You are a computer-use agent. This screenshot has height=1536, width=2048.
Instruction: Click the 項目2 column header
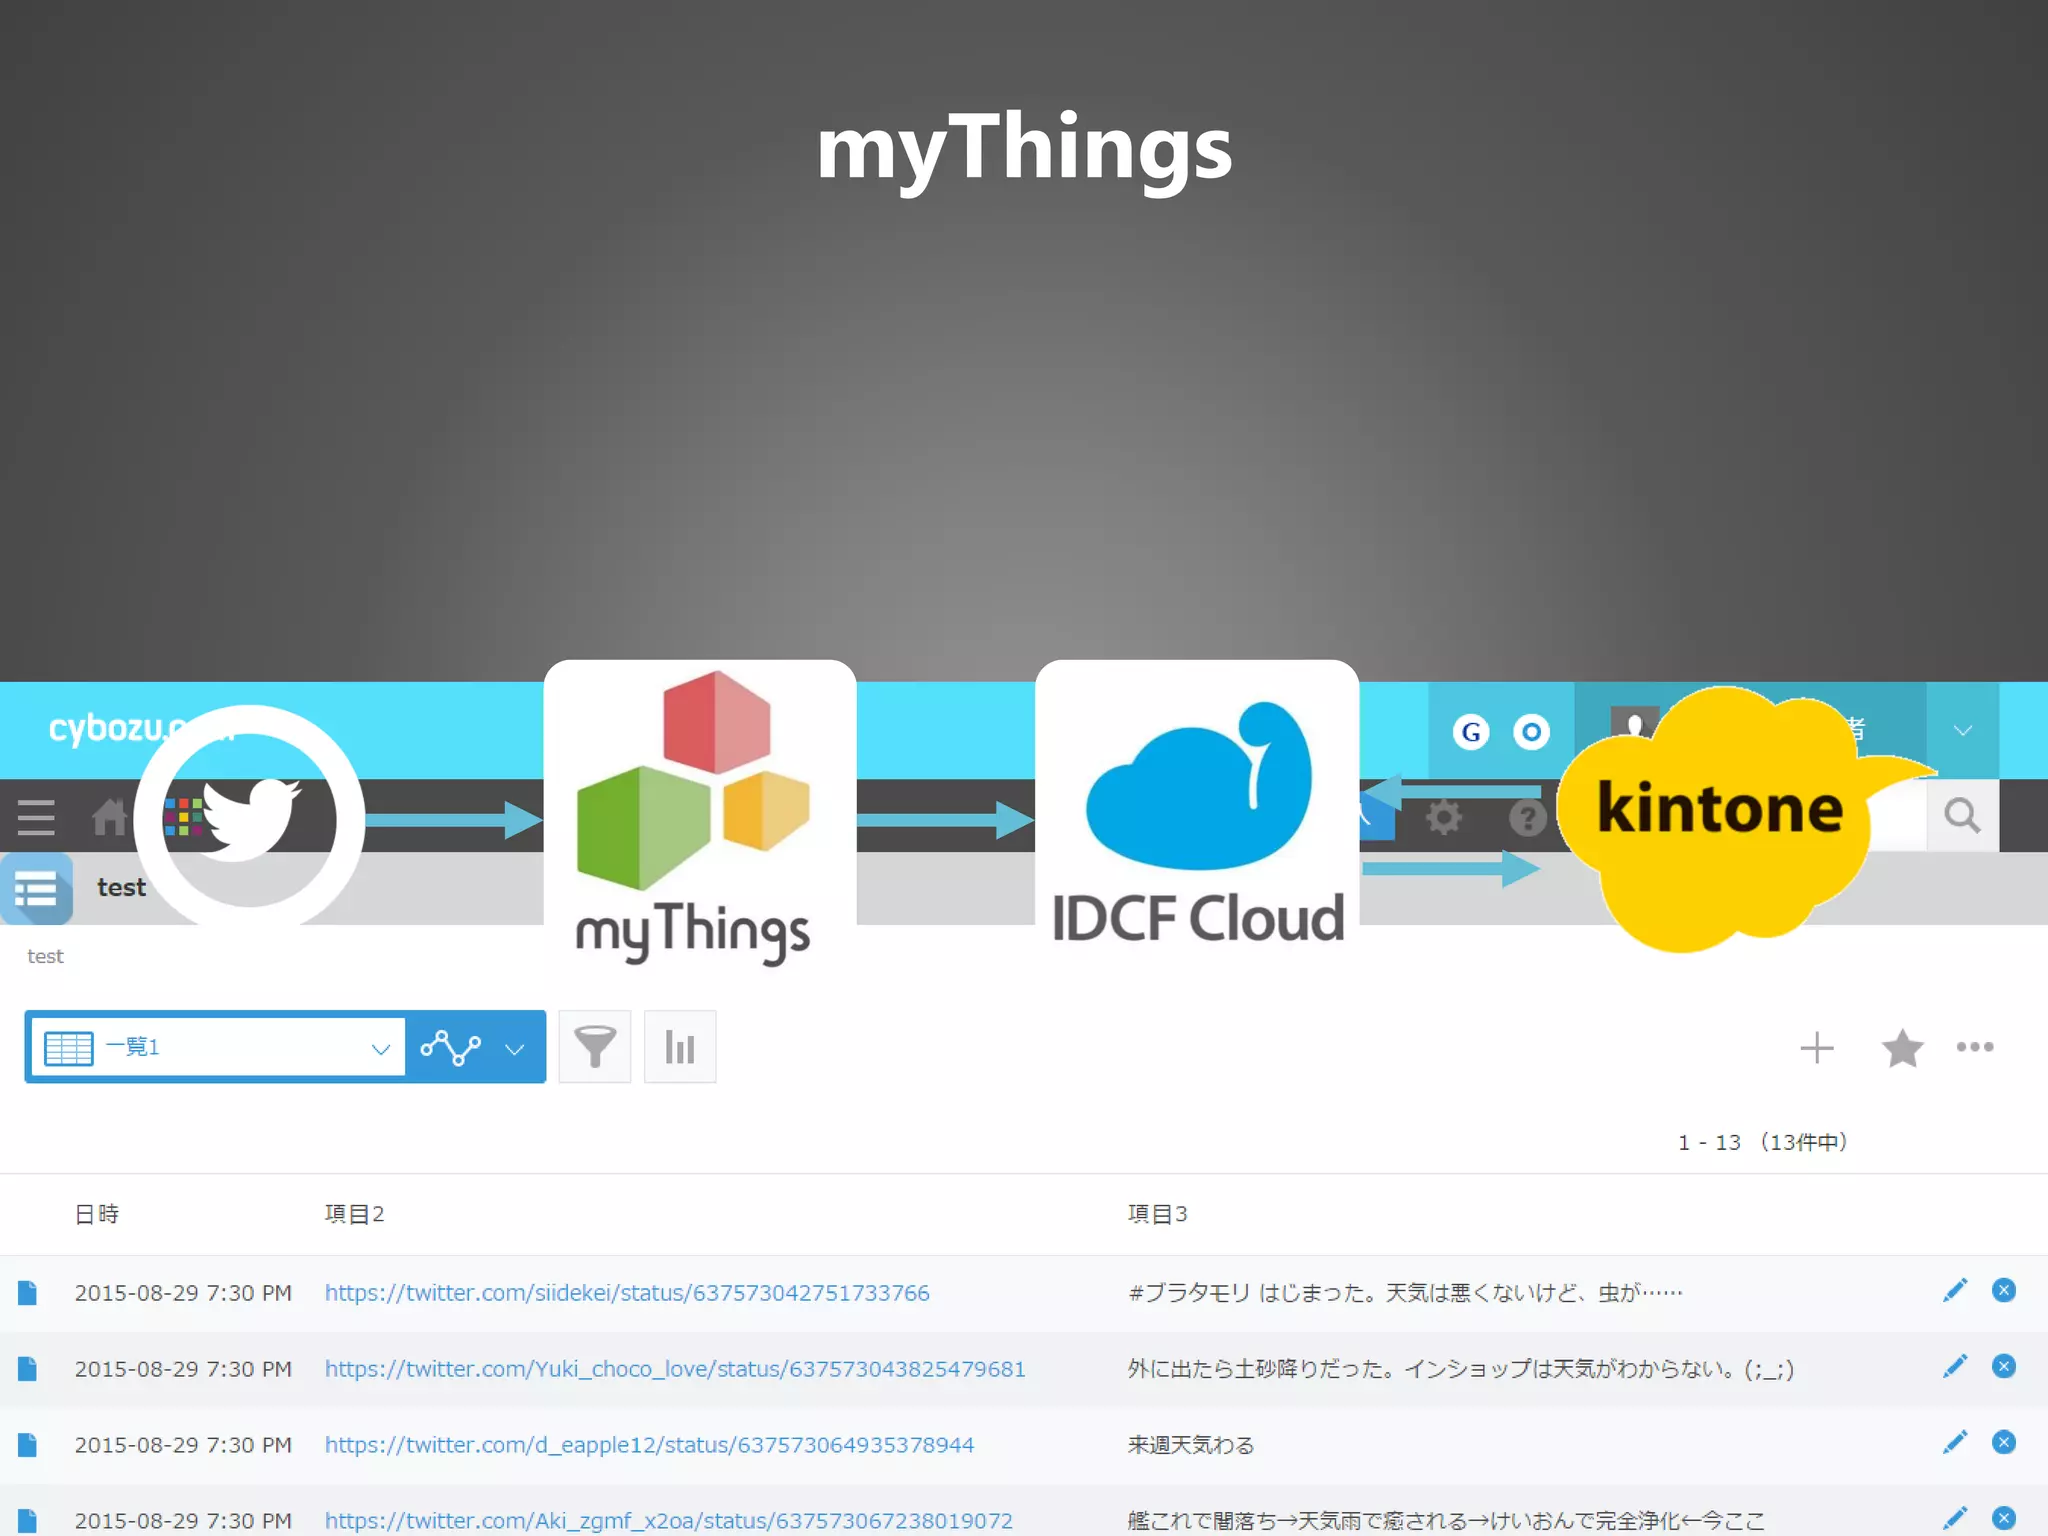click(x=354, y=1214)
